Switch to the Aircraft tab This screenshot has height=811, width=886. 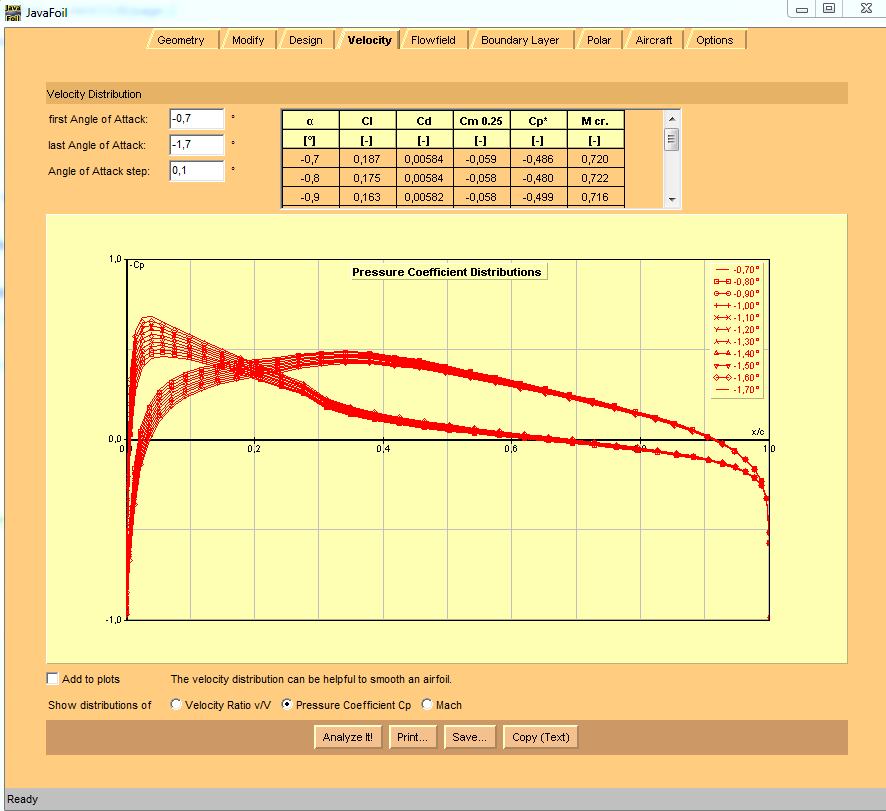654,40
